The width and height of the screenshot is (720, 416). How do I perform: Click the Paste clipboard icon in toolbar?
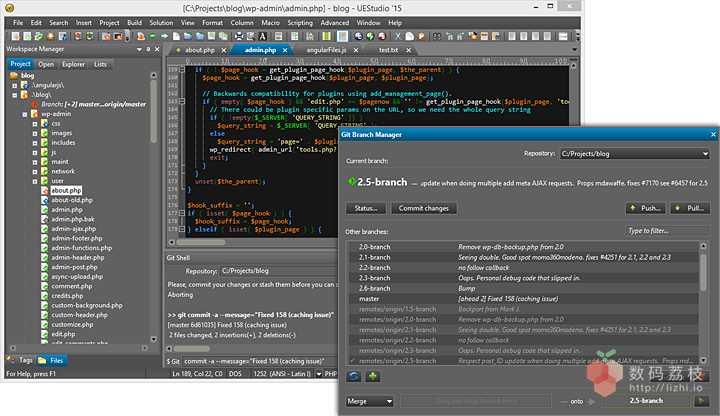[x=421, y=36]
